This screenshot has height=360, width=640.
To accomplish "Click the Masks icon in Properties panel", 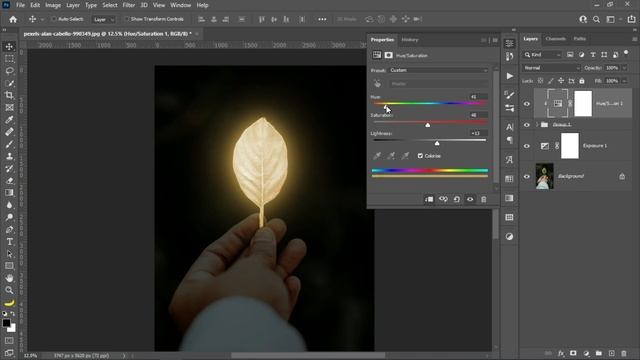I will point(389,55).
